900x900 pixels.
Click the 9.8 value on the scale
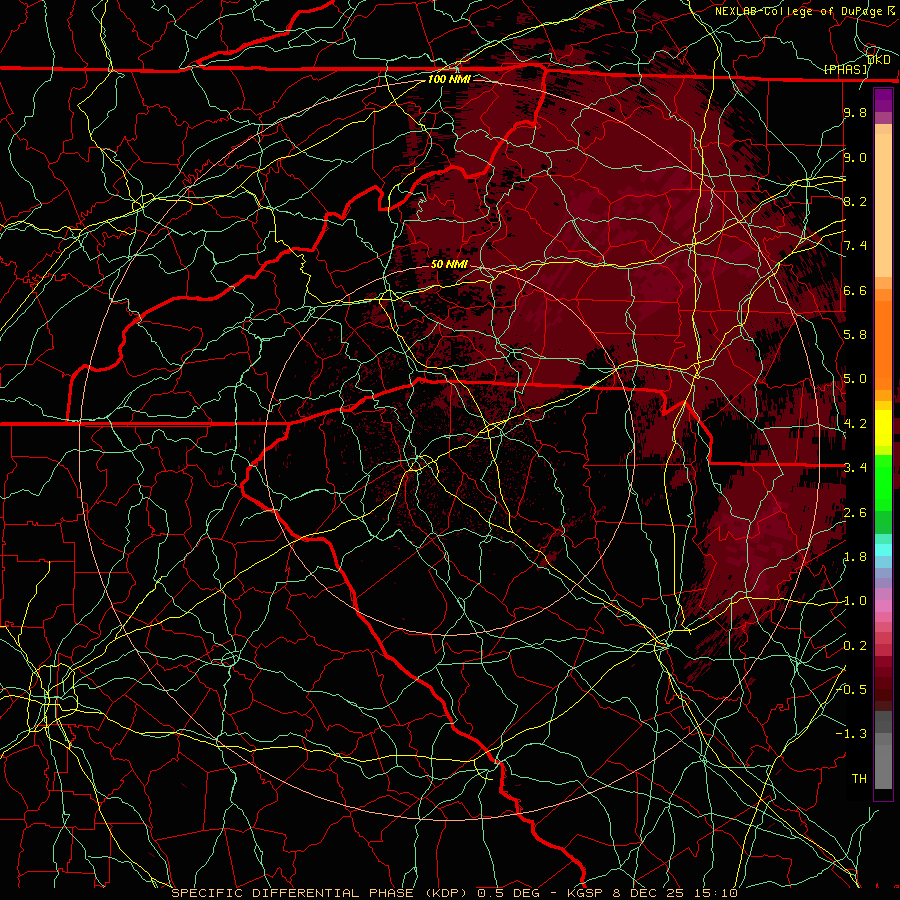855,112
